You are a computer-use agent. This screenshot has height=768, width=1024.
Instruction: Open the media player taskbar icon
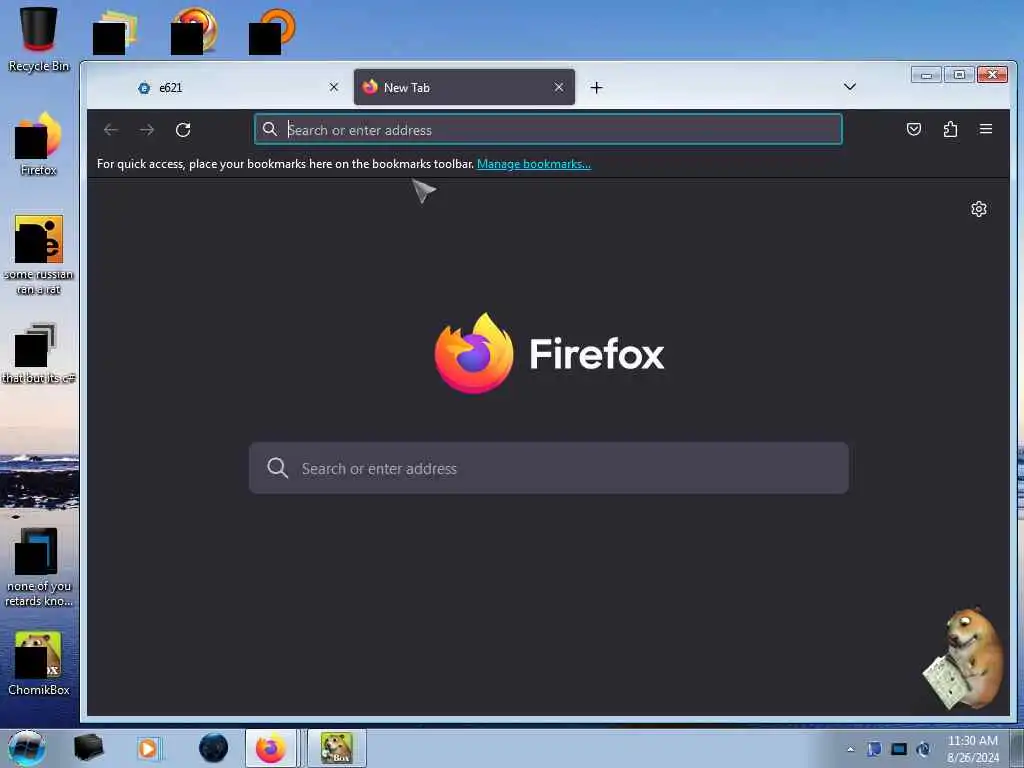(148, 748)
